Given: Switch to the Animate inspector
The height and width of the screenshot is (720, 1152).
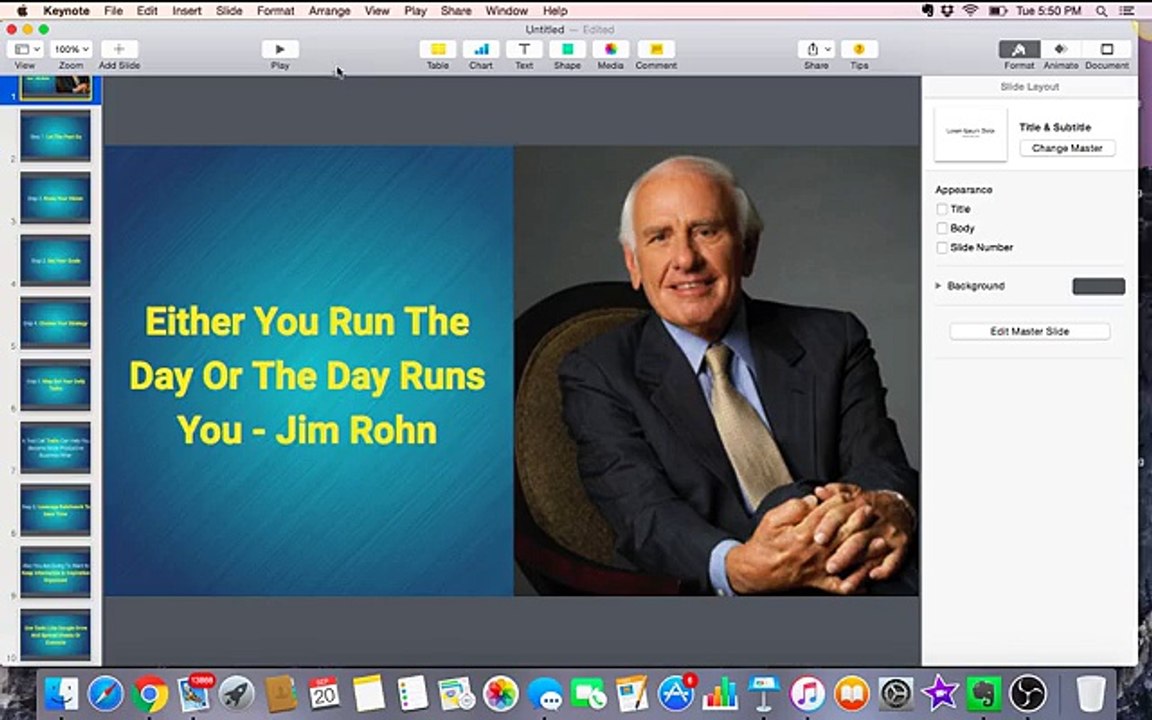Looking at the screenshot, I should click(1061, 49).
